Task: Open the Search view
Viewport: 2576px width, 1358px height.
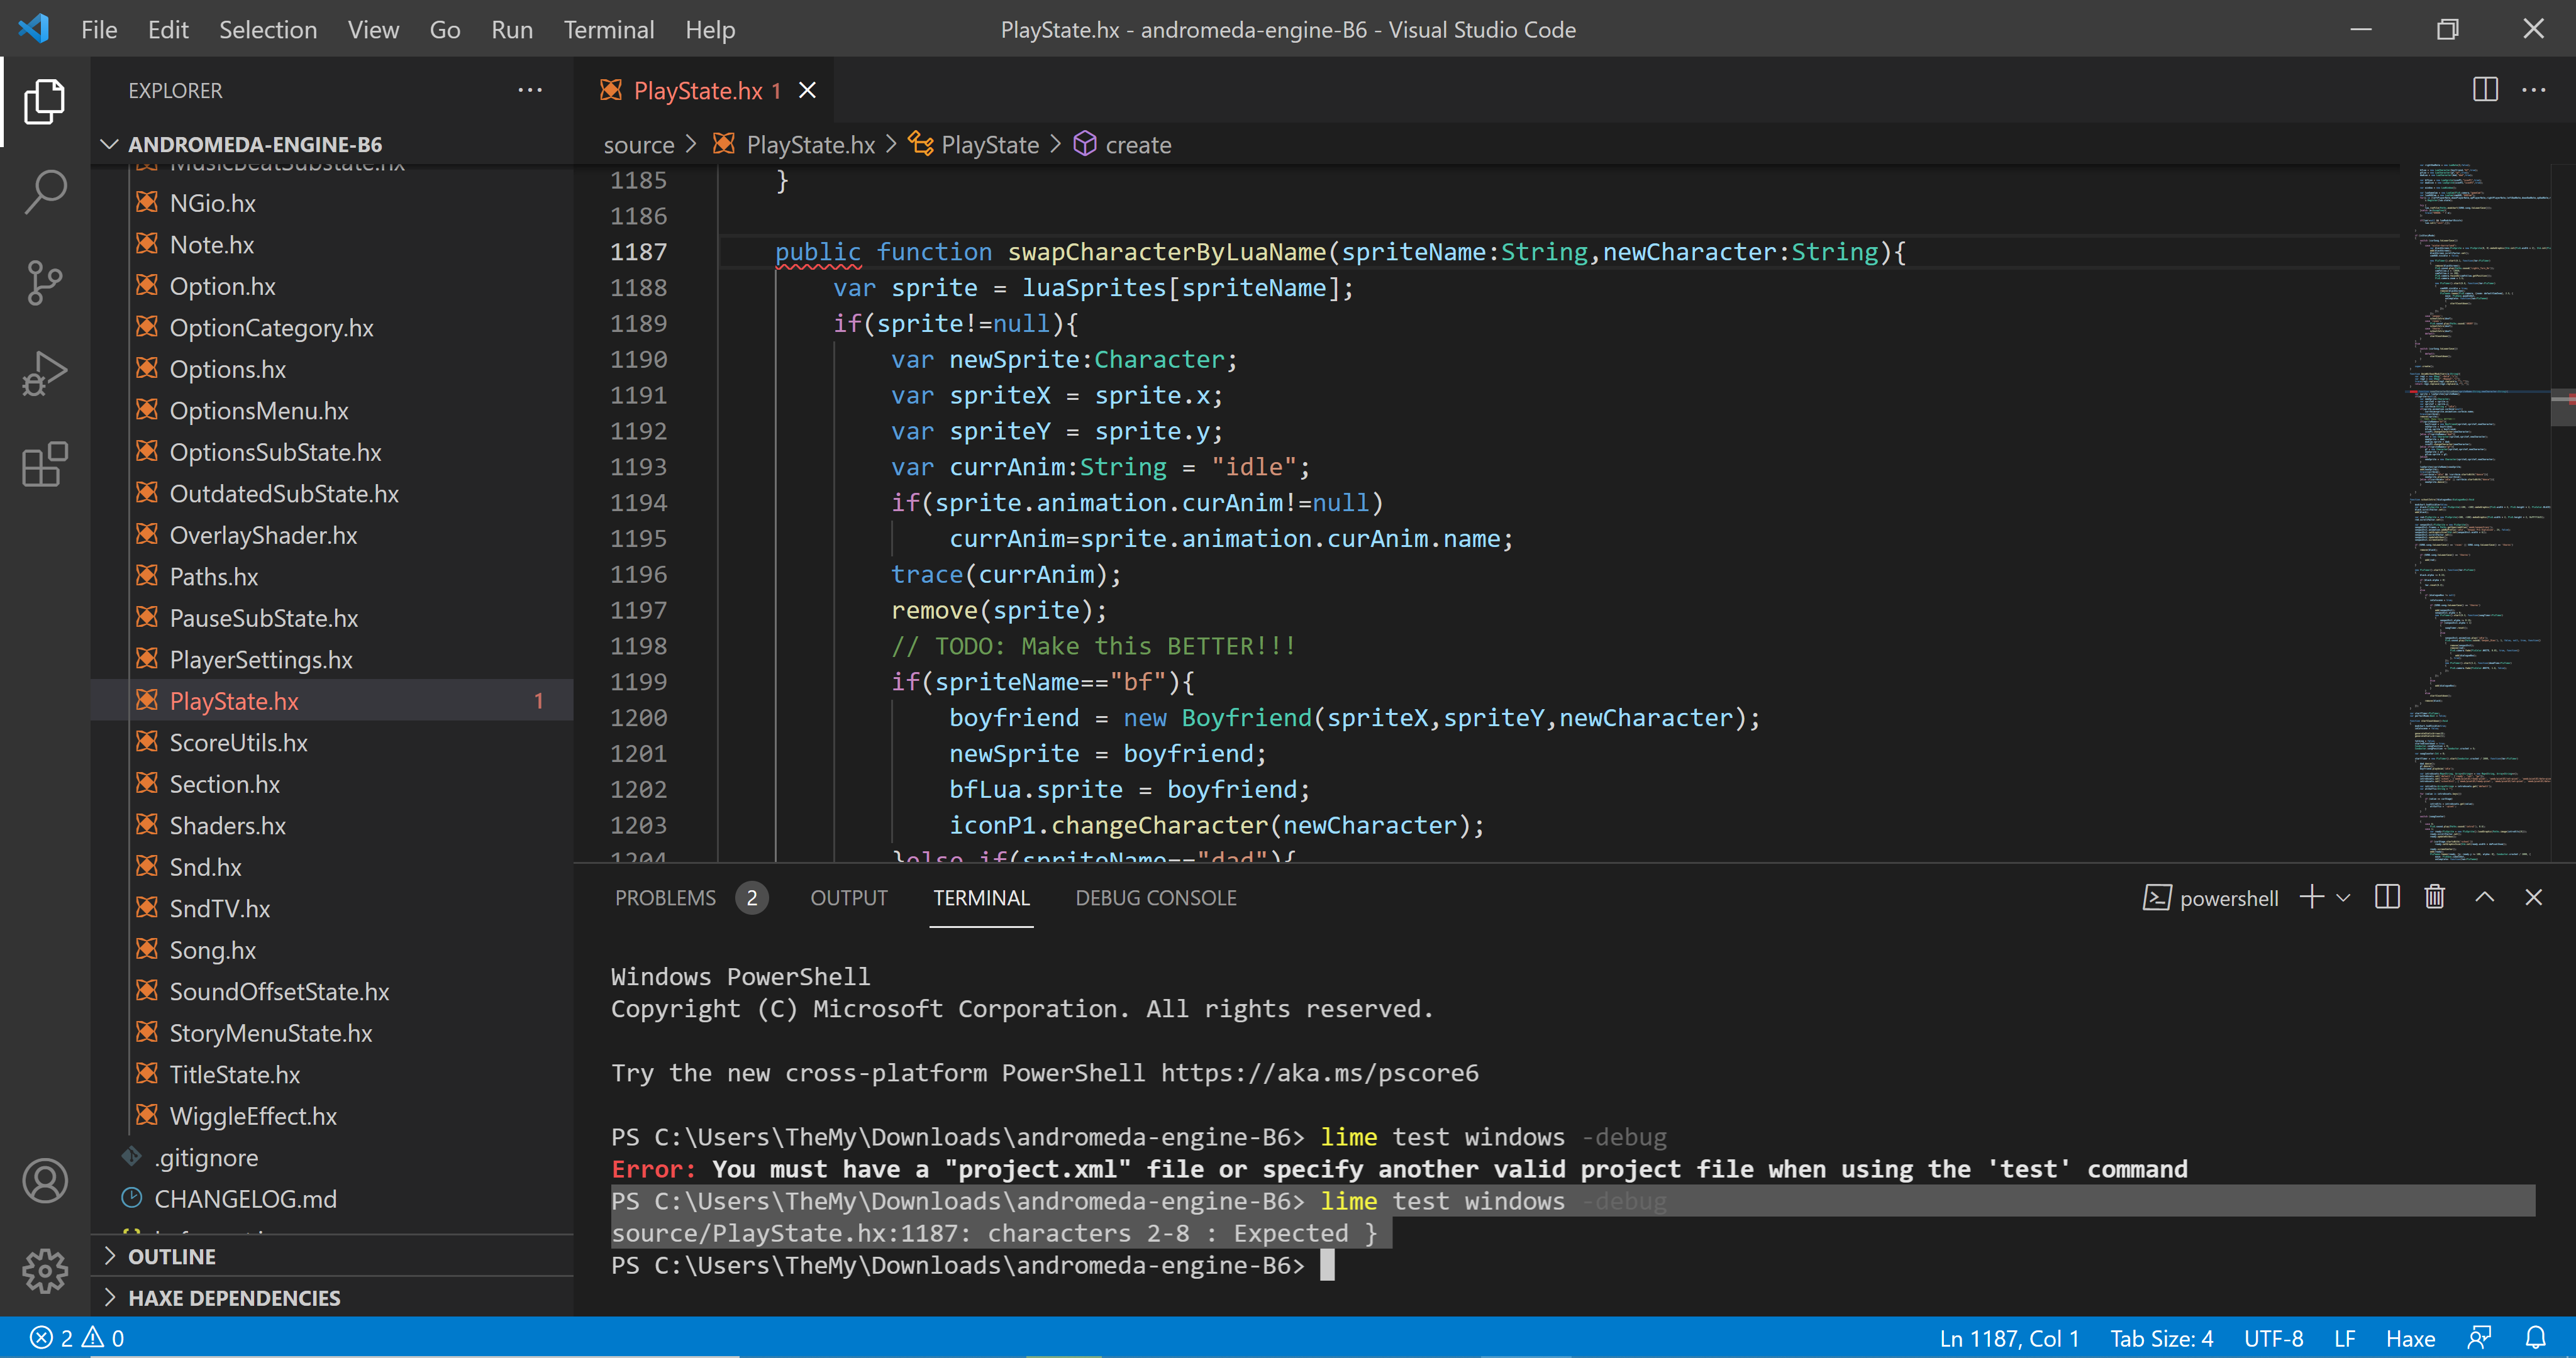Action: click(x=45, y=191)
